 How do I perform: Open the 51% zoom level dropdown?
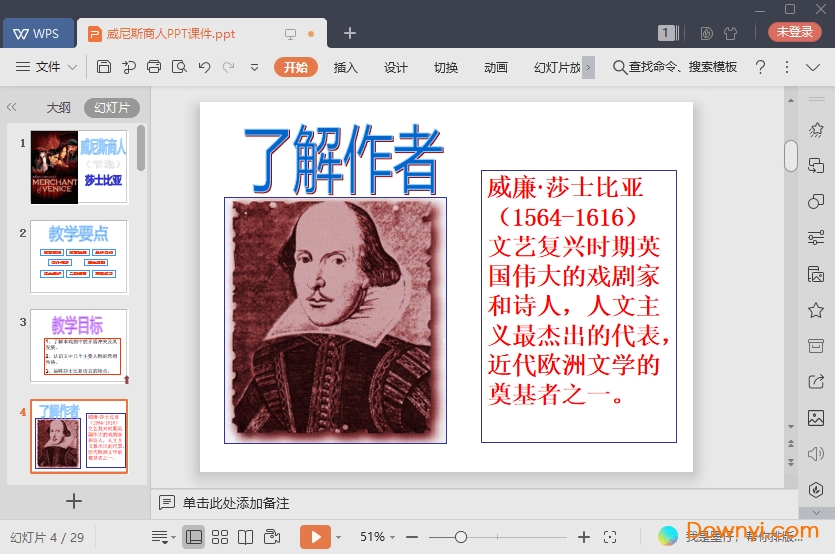(377, 537)
